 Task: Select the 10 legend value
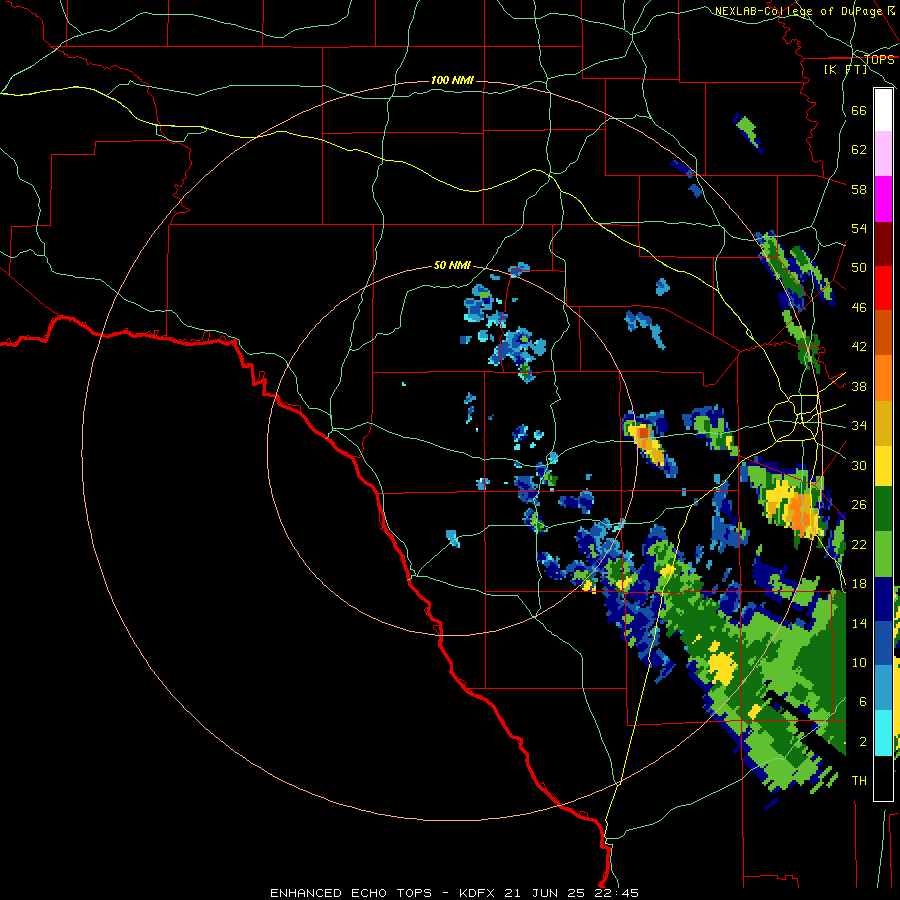pyautogui.click(x=859, y=662)
